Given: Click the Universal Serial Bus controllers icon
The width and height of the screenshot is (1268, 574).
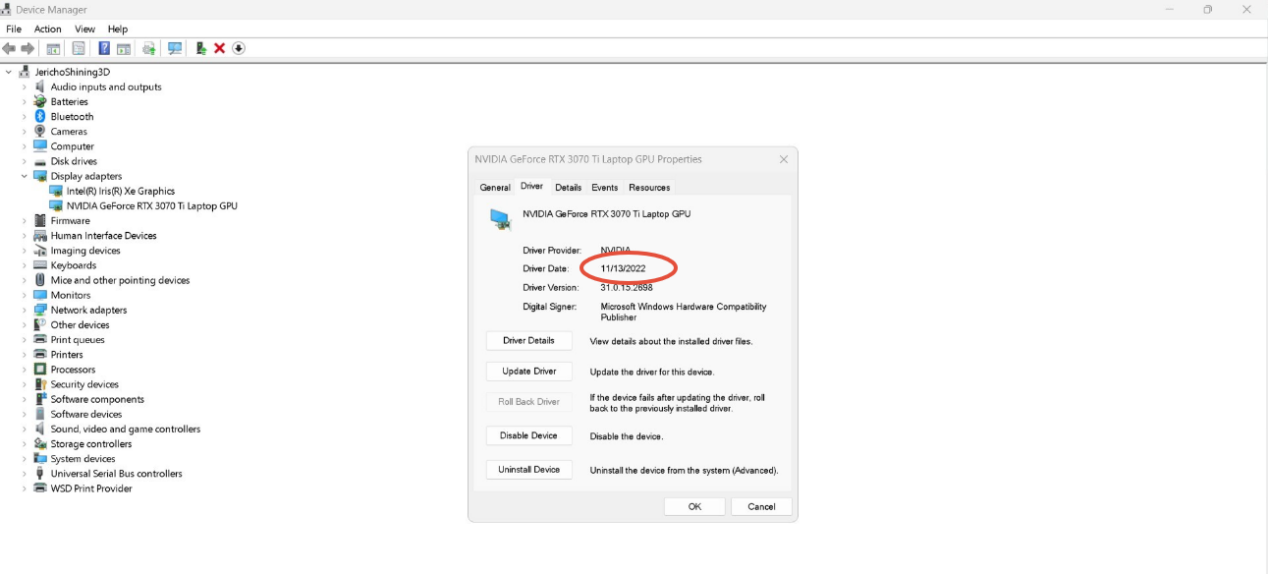Looking at the screenshot, I should [40, 473].
